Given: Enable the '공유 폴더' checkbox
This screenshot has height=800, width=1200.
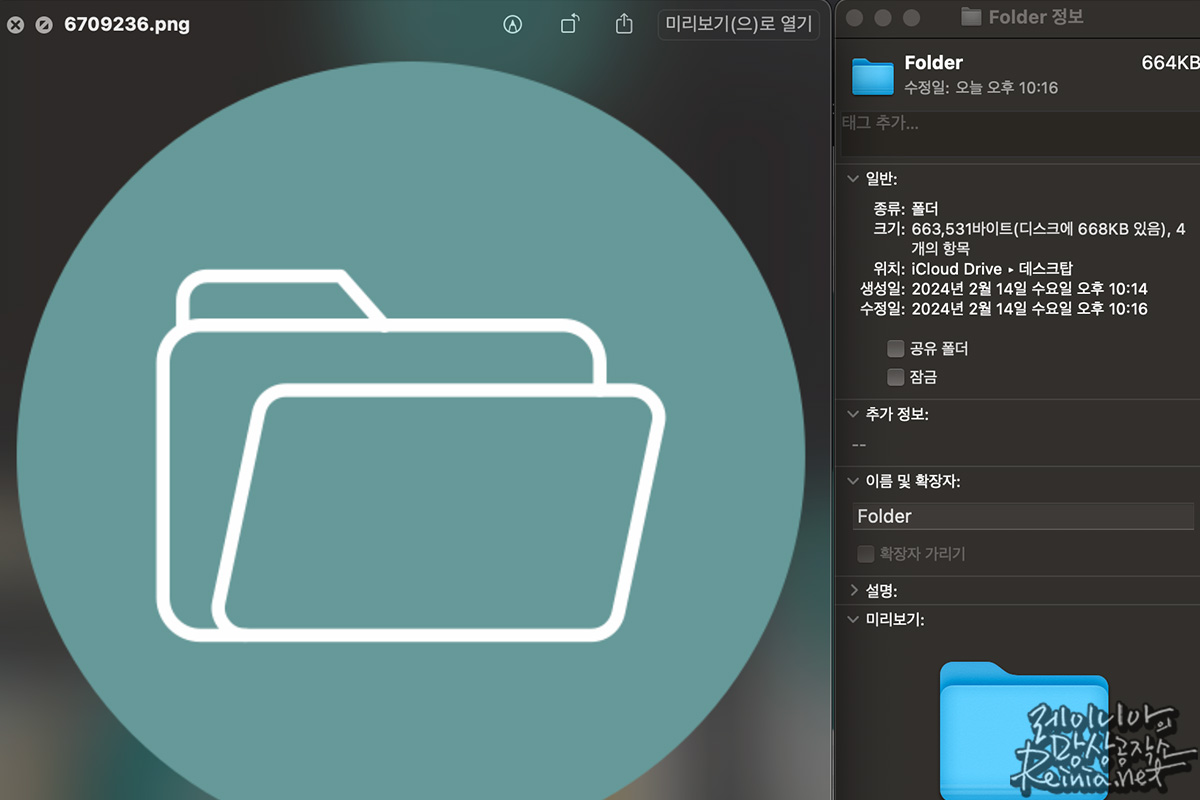Looking at the screenshot, I should tap(896, 349).
